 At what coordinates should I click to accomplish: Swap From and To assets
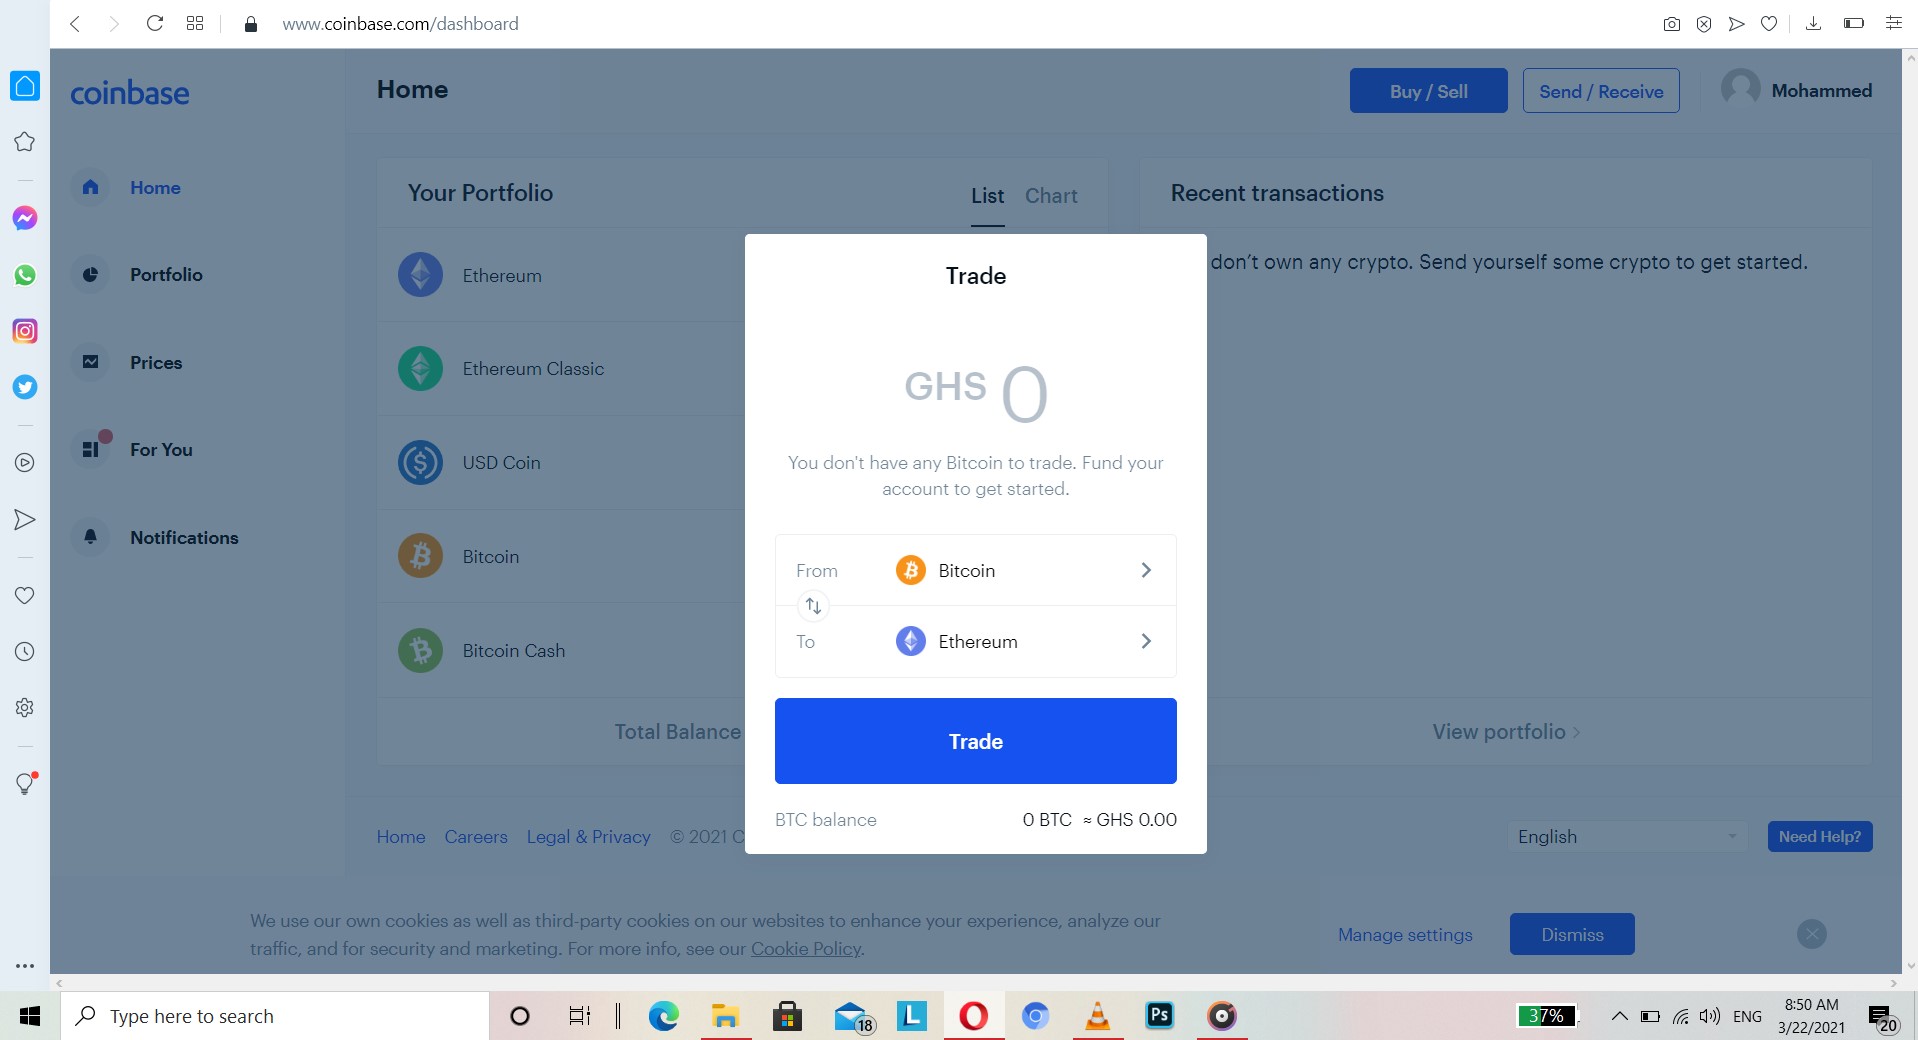[813, 606]
